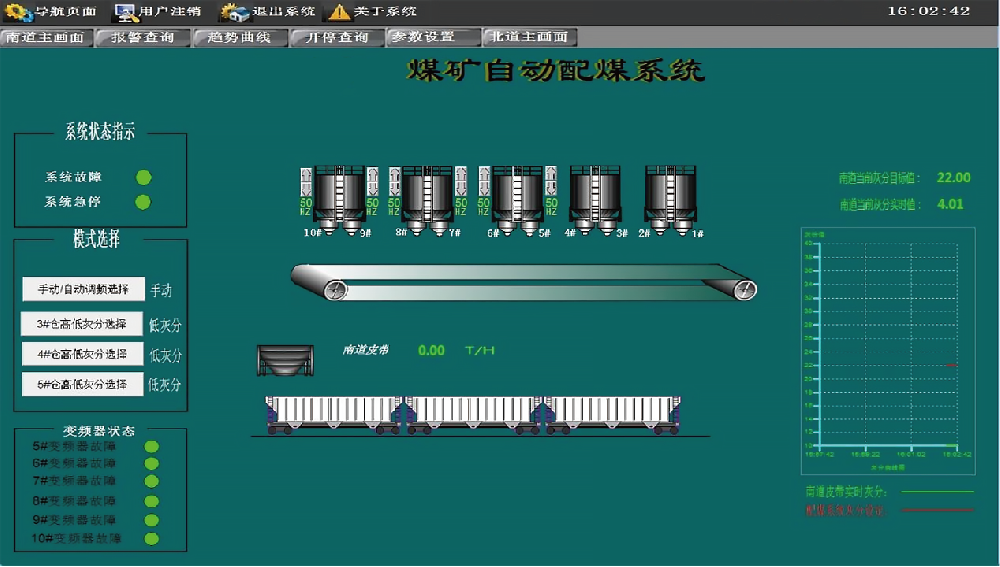Click the 导航页面 gear icon
The image size is (1000, 567).
(x=18, y=12)
